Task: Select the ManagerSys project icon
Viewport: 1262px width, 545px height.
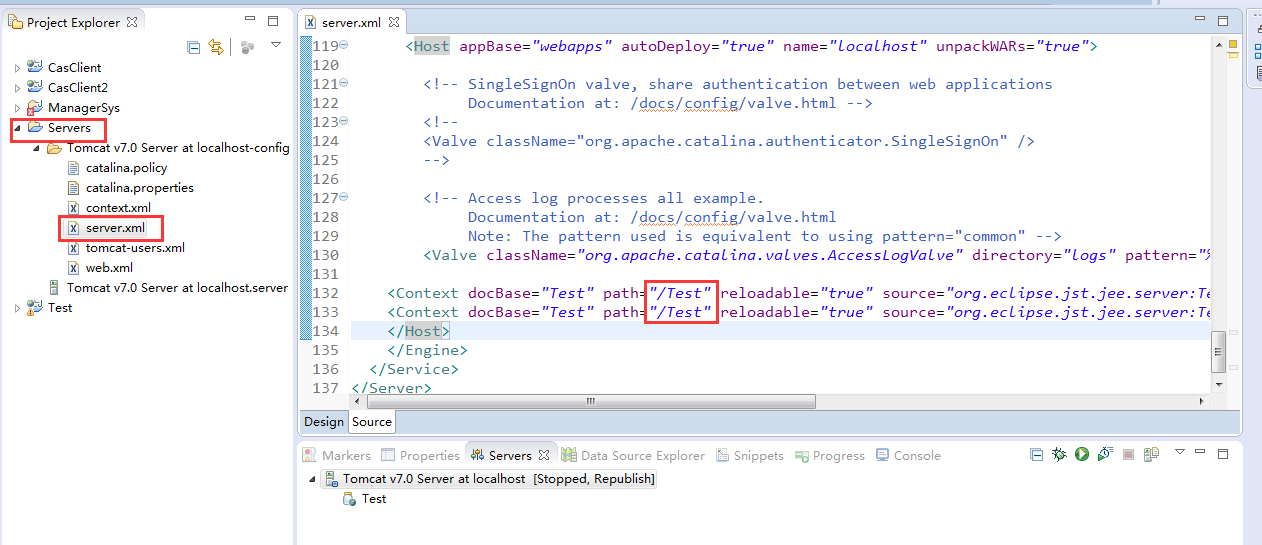Action: pyautogui.click(x=35, y=108)
